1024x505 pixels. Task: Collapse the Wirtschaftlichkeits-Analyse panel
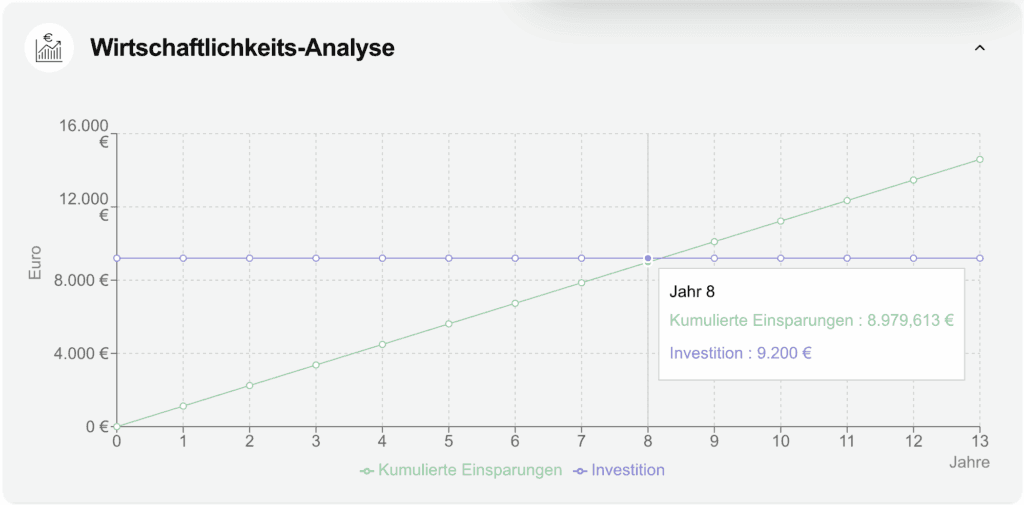click(x=980, y=48)
